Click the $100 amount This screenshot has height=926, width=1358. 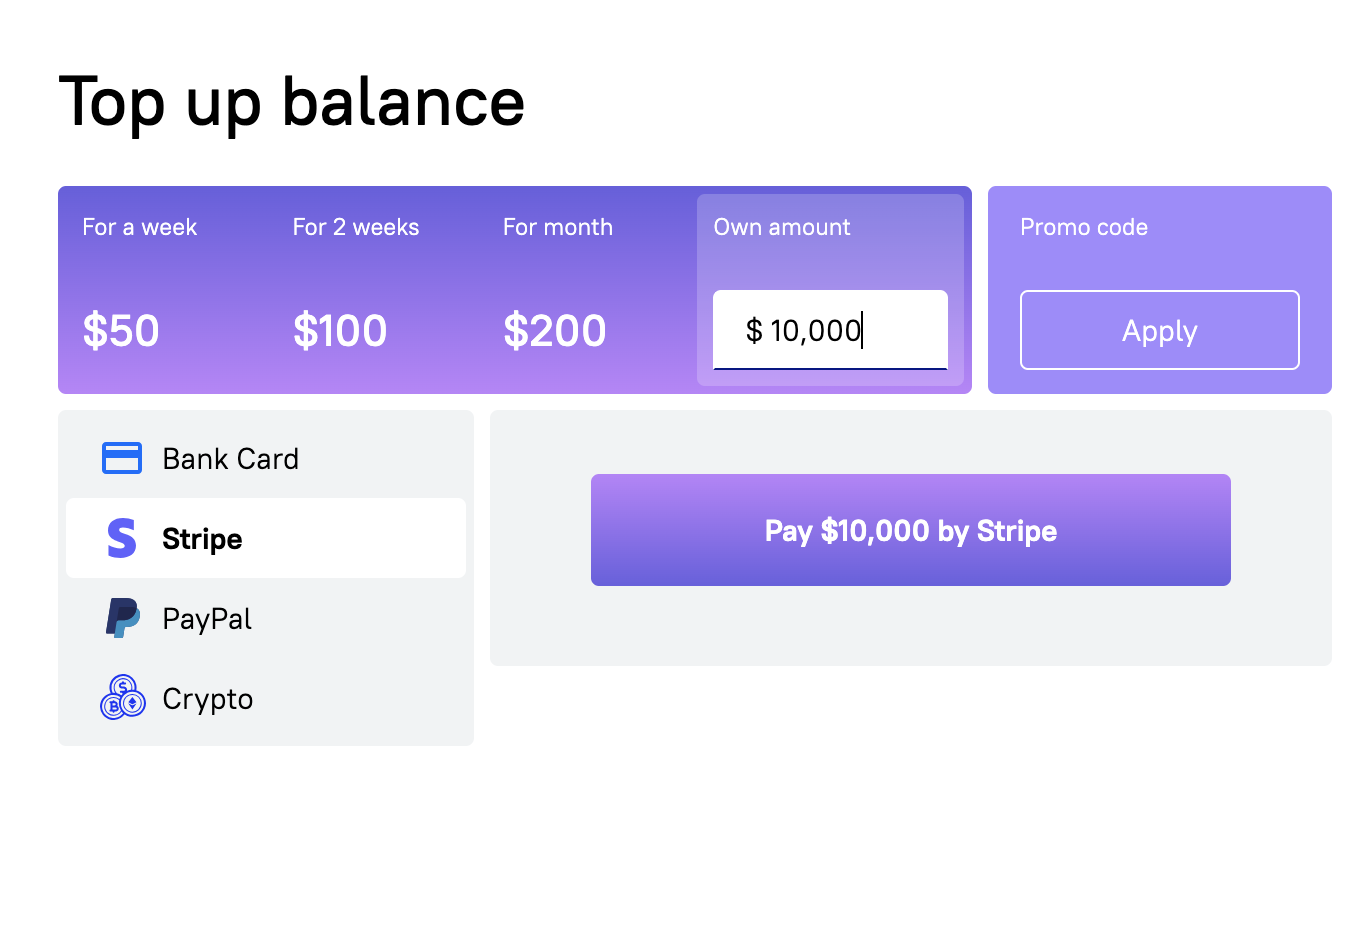click(340, 331)
